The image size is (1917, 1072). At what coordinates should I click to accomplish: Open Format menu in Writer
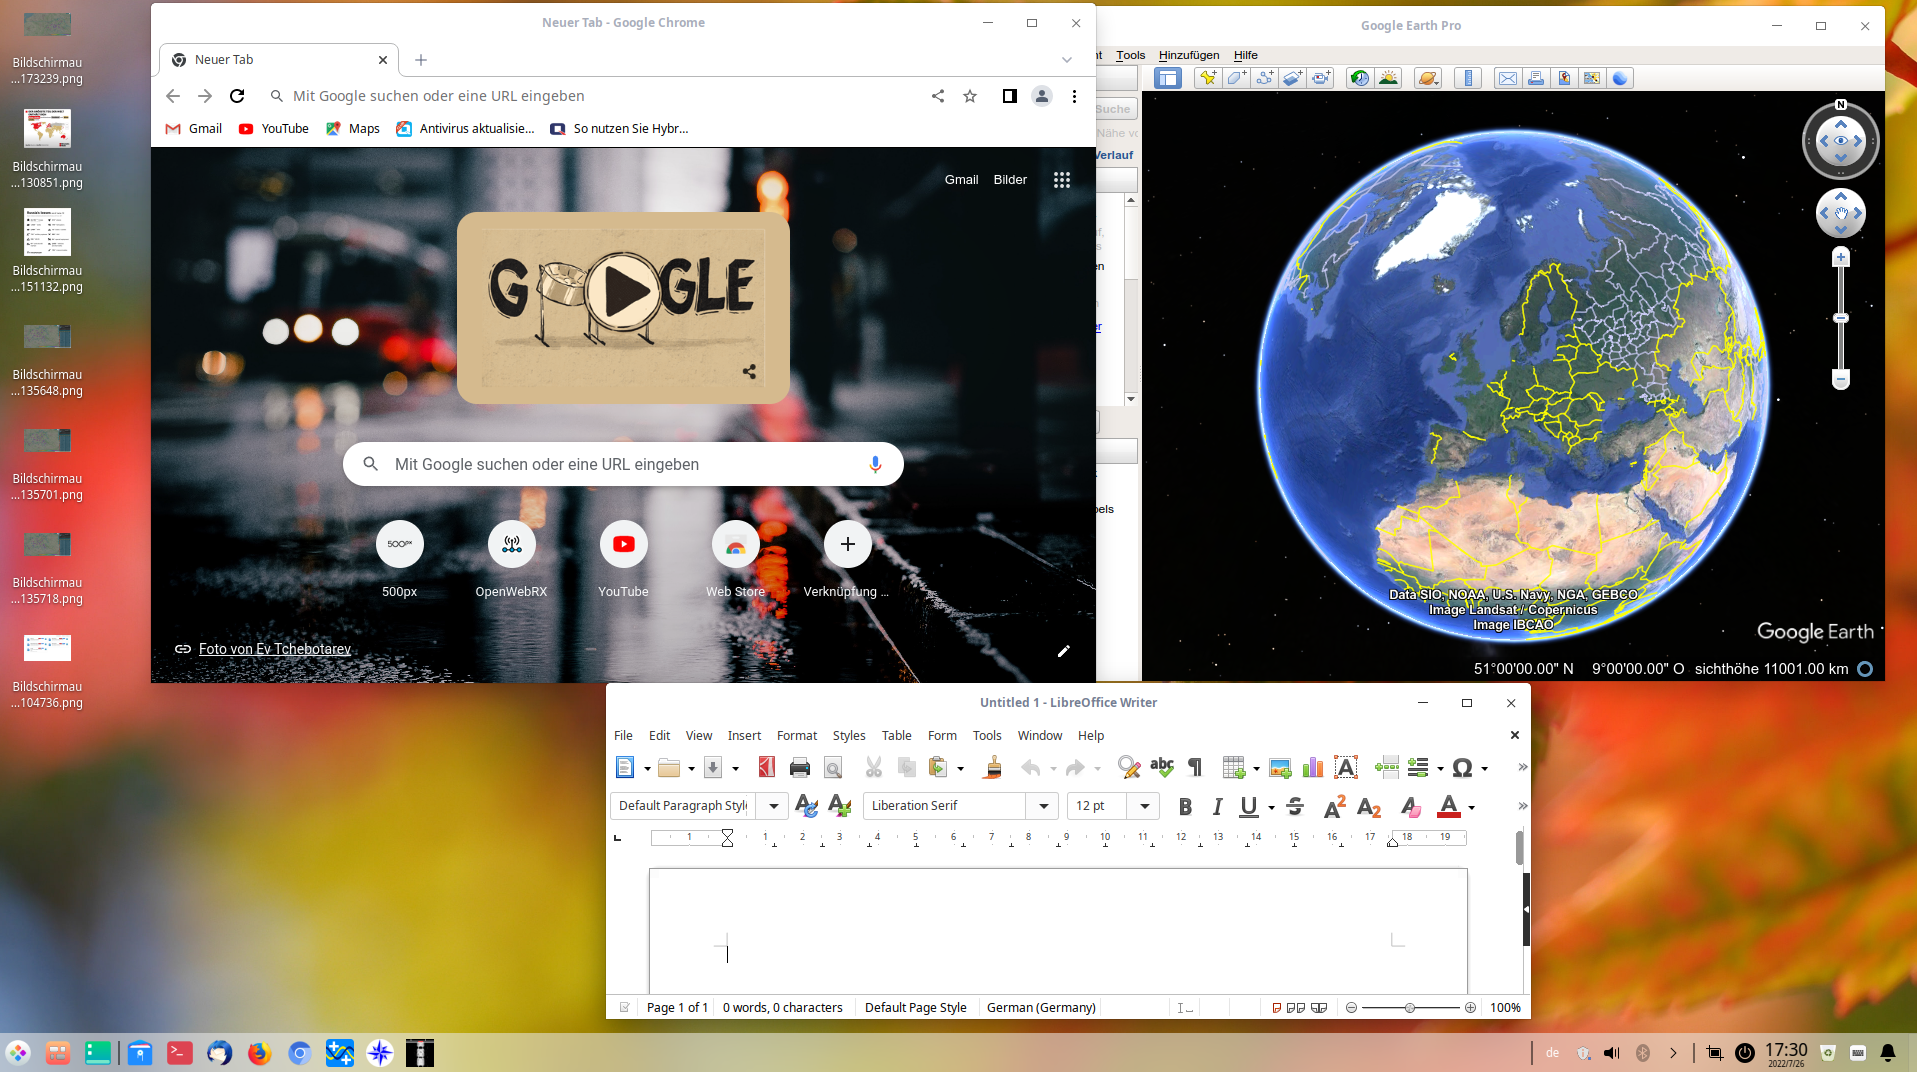[797, 735]
